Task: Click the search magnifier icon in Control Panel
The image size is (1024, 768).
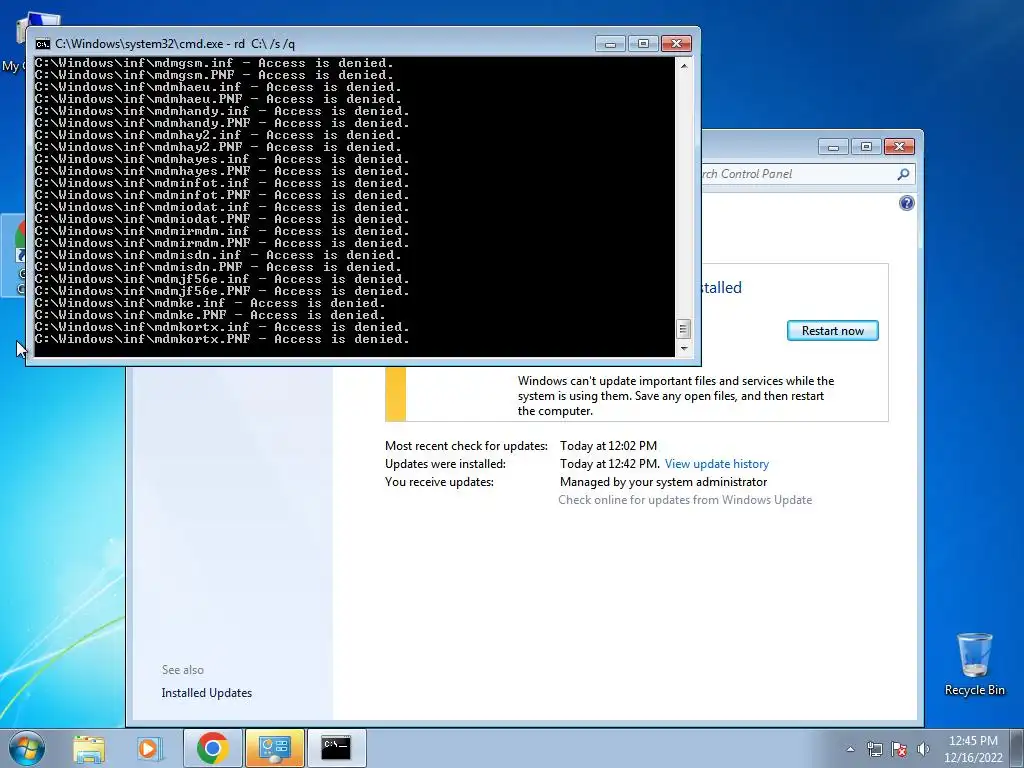Action: [x=903, y=174]
